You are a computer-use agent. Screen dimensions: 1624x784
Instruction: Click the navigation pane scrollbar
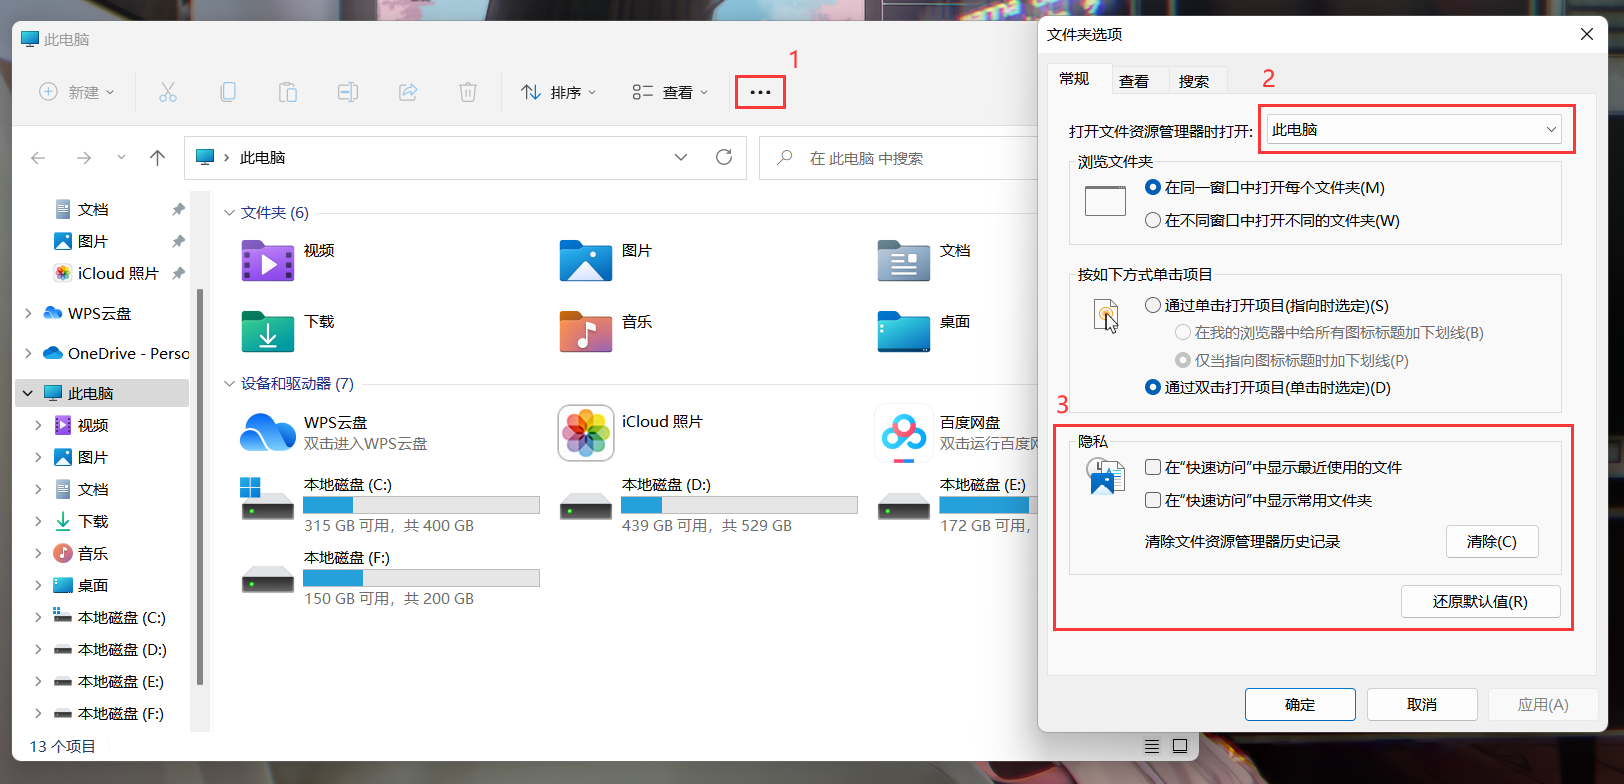(x=200, y=487)
